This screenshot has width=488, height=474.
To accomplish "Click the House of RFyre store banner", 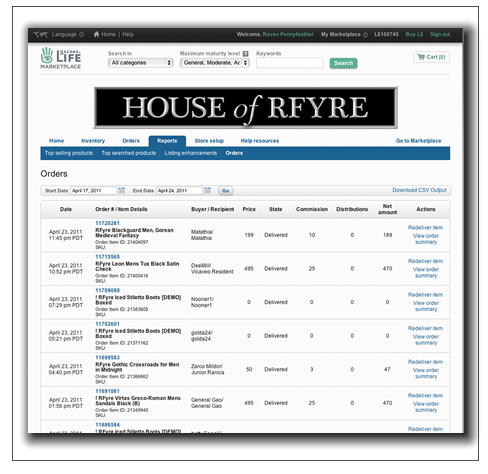I will click(245, 107).
